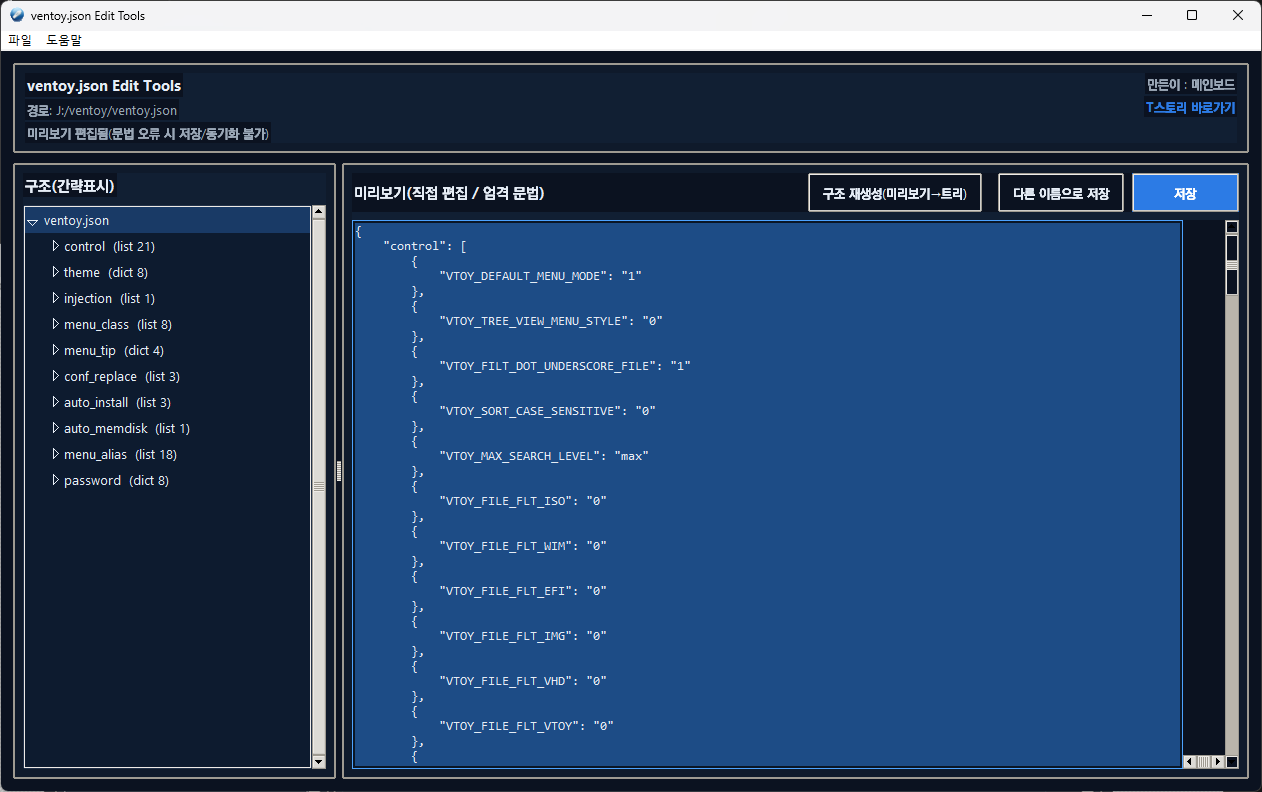Expand the conf_replace (list 3) node
Screen dimensions: 1262x792
(x=56, y=376)
